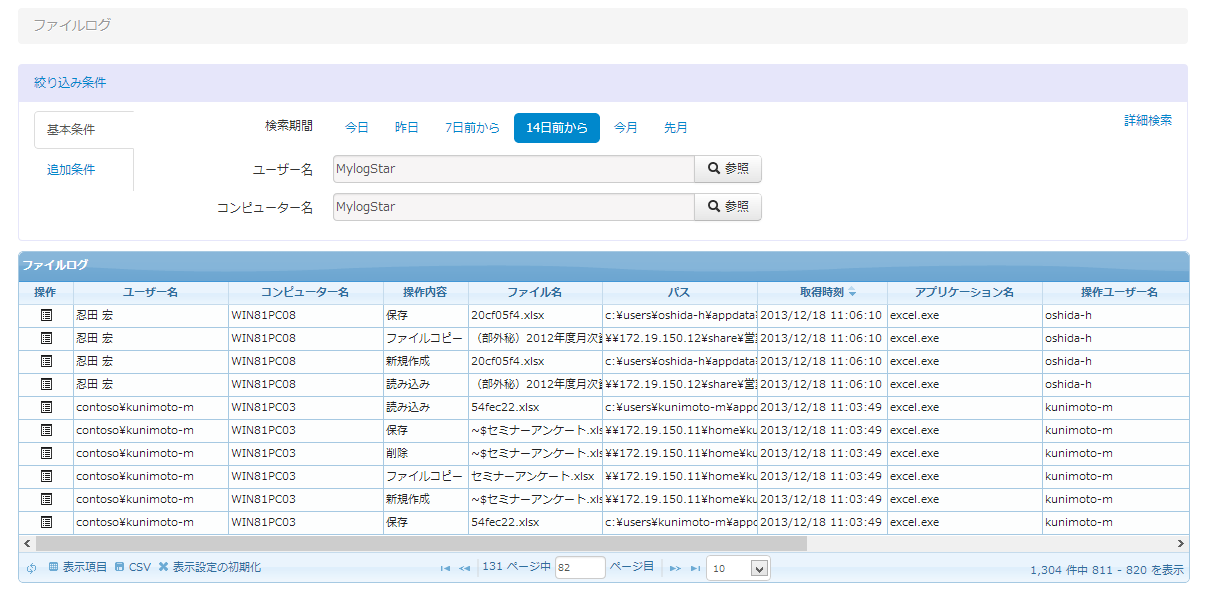
Task: Reset display settings via 表示設定の初期化
Action: click(x=209, y=568)
